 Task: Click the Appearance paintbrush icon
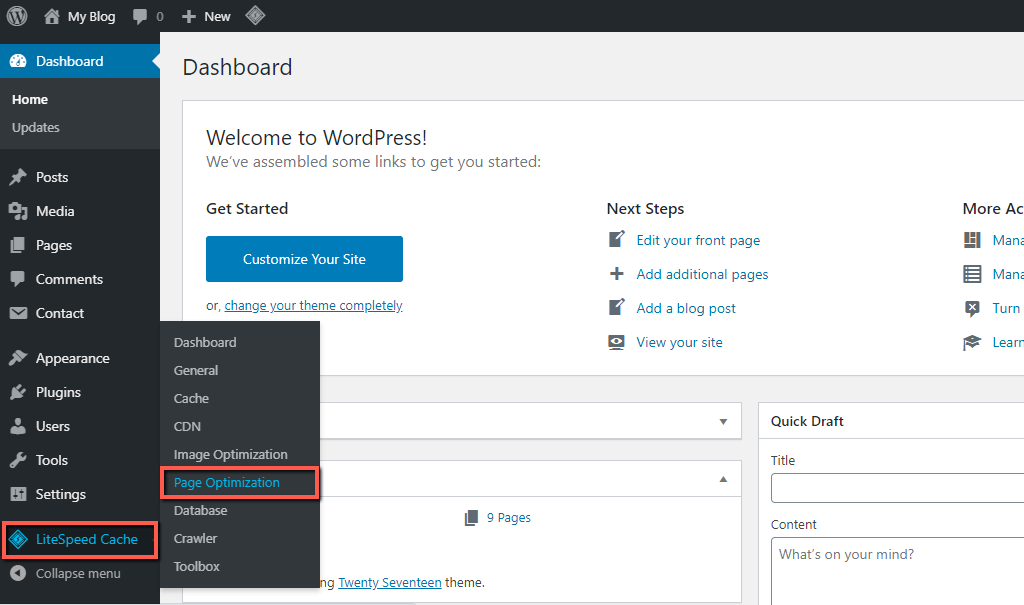click(18, 358)
